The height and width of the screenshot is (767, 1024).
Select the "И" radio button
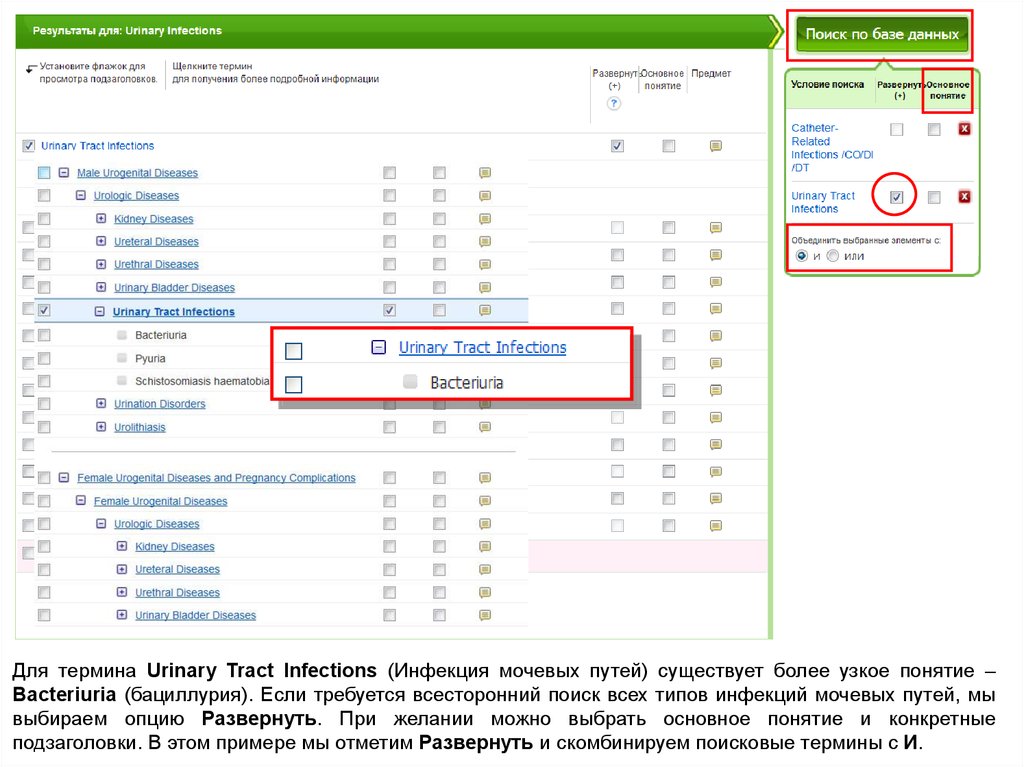tap(801, 256)
